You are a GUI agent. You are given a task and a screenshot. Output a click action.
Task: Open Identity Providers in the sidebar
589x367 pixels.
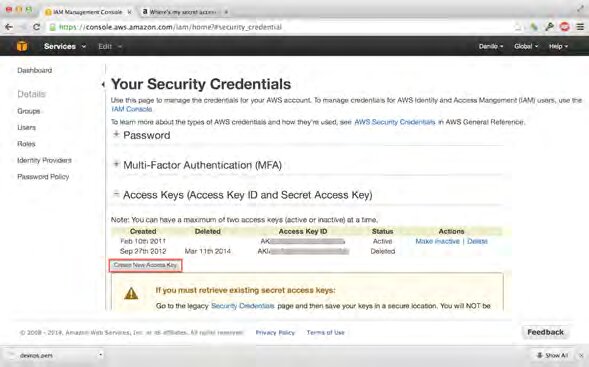pyautogui.click(x=44, y=160)
